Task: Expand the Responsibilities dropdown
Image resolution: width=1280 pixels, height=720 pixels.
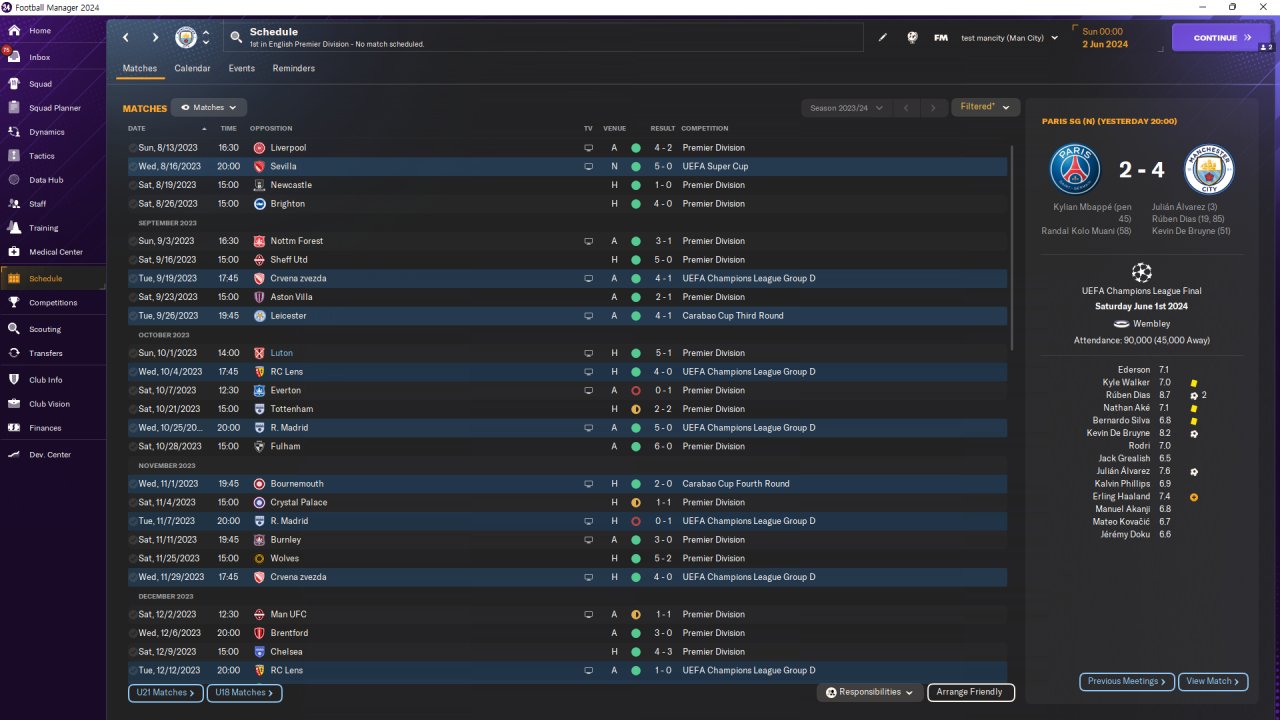Action: (x=869, y=692)
